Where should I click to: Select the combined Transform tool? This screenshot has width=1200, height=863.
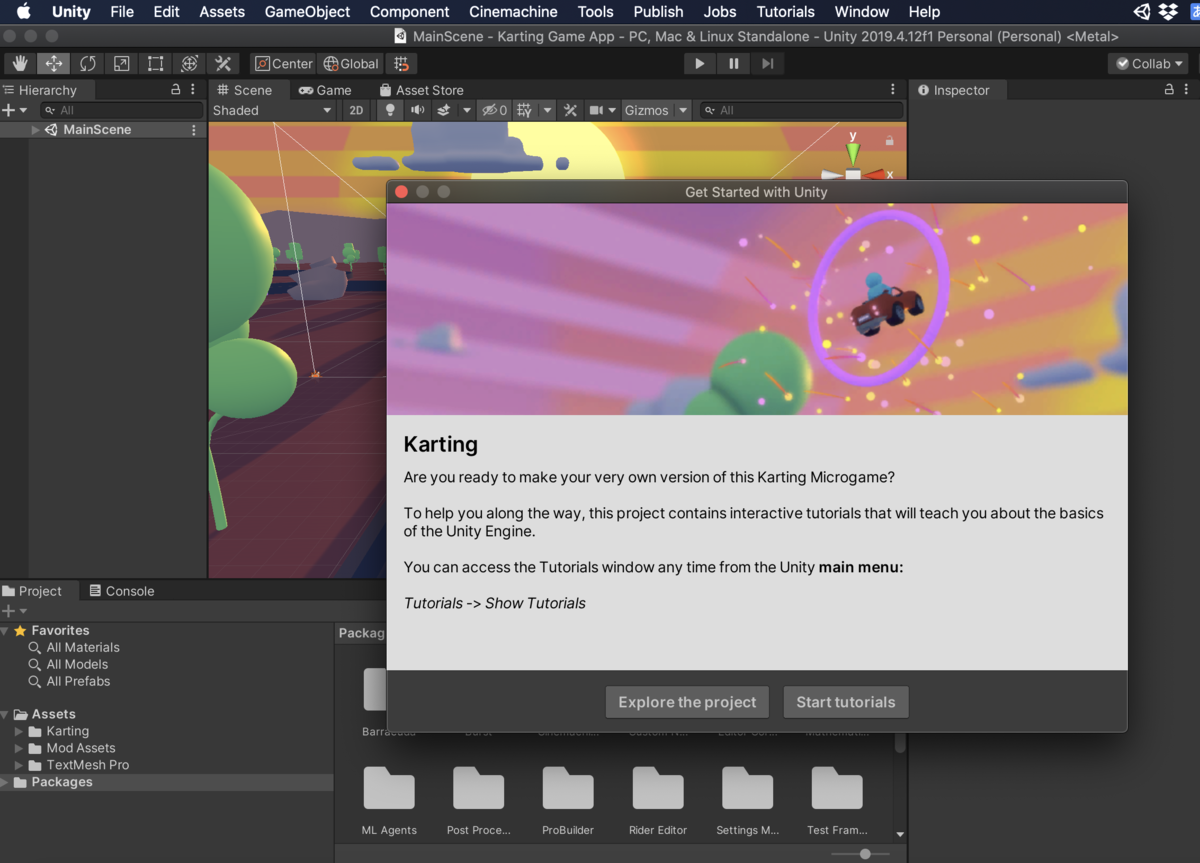190,63
